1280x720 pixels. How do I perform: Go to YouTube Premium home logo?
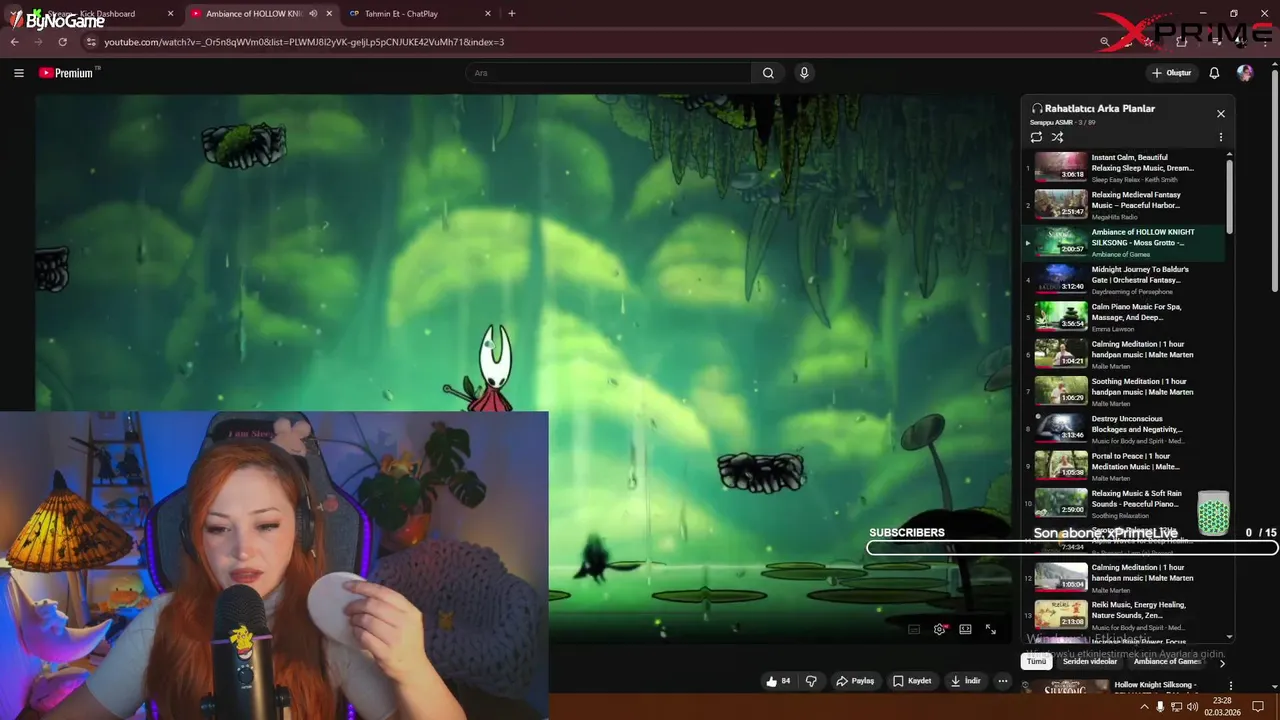[x=67, y=73]
